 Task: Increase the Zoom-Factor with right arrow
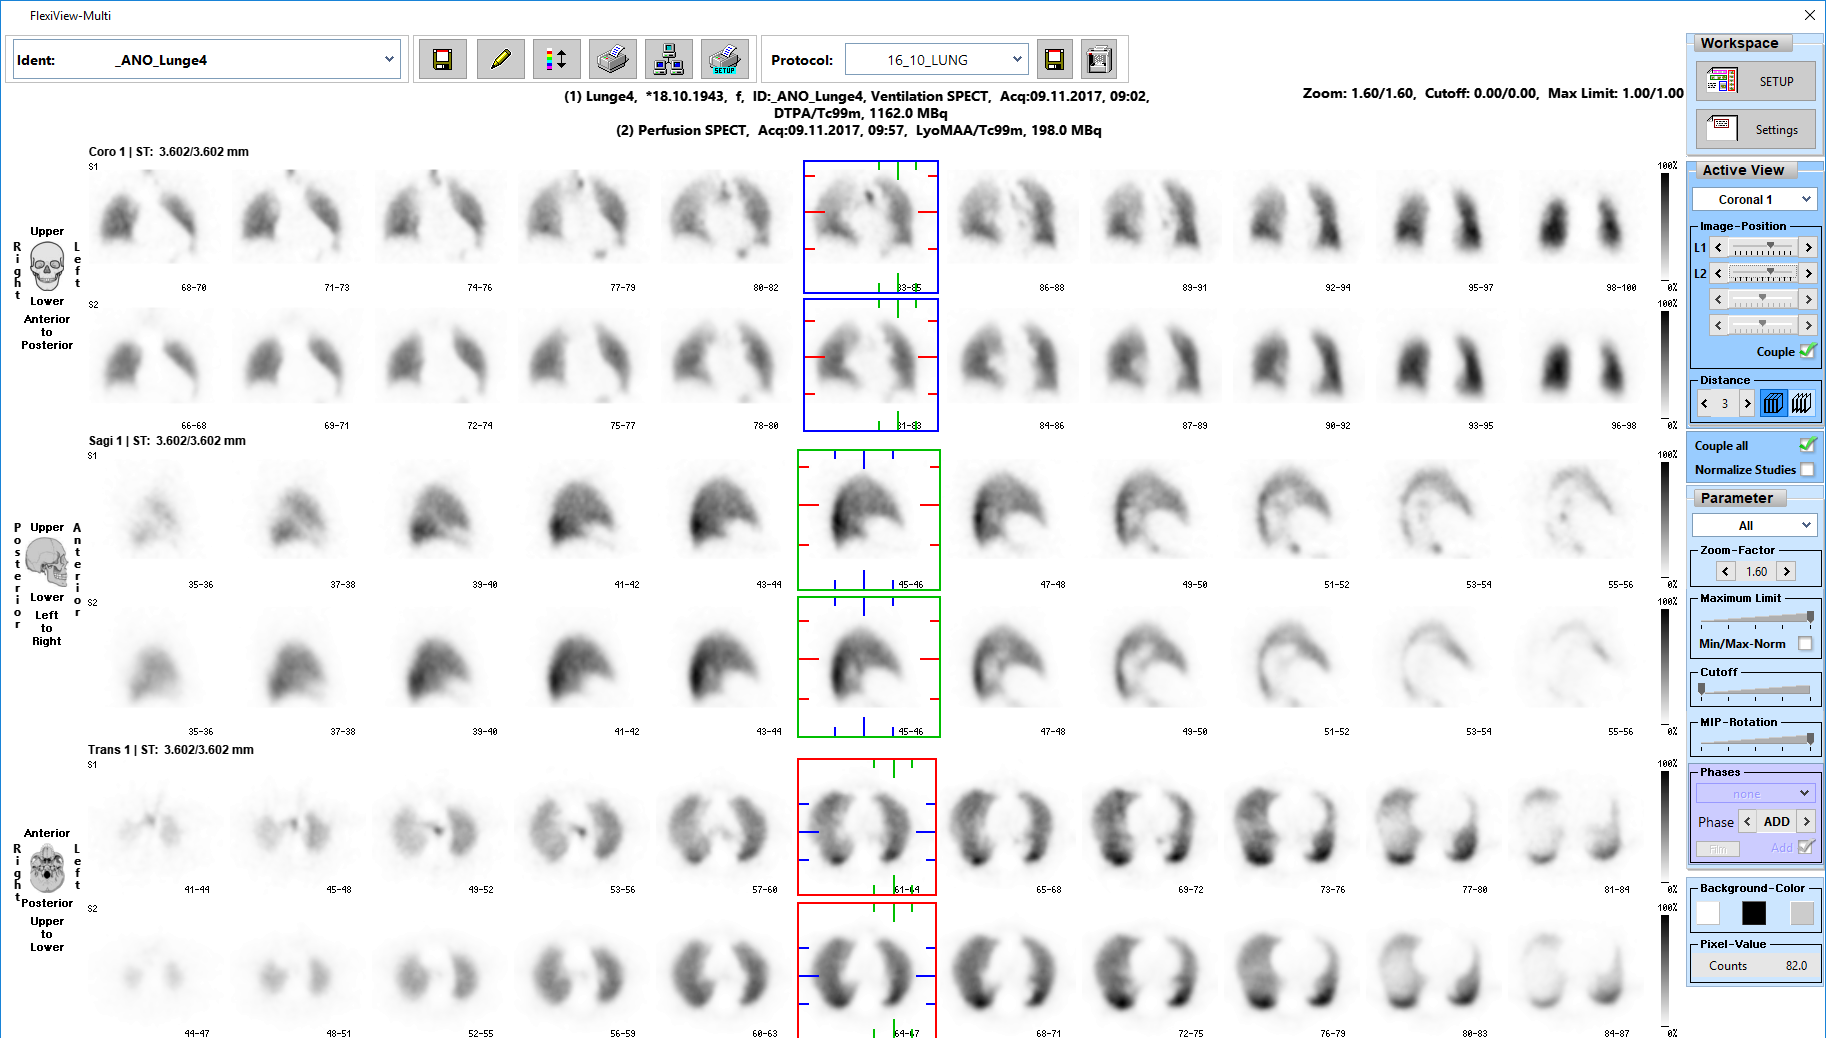pos(1786,571)
